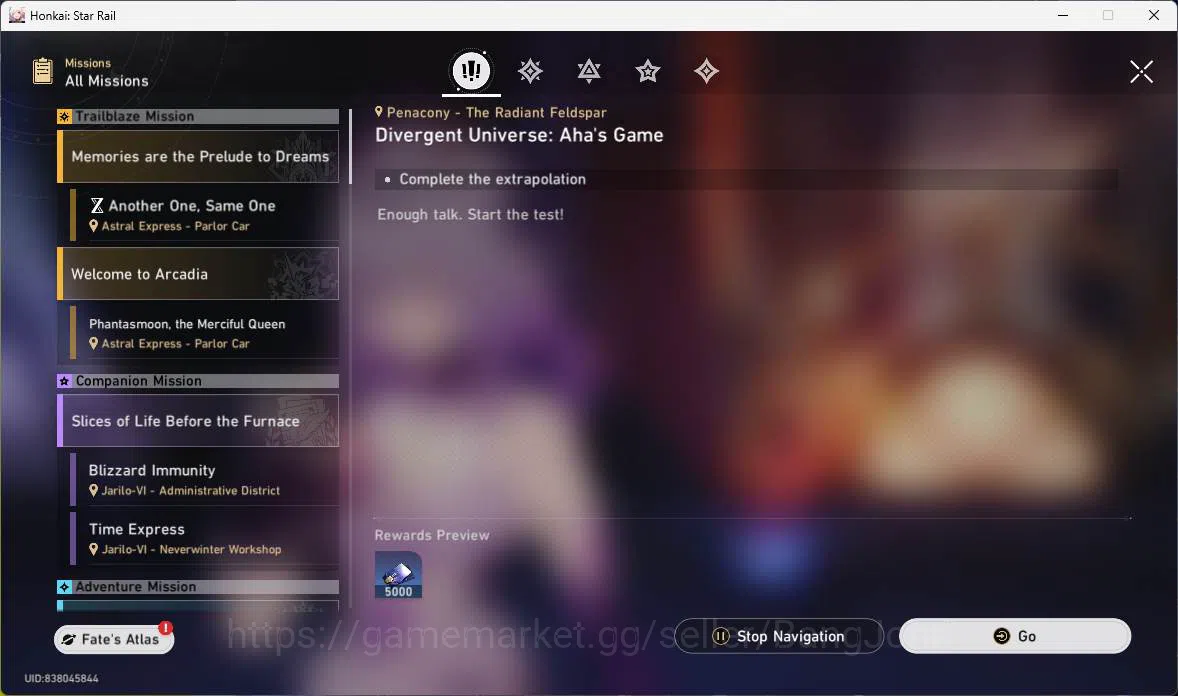This screenshot has width=1178, height=696.
Task: Click the Go button
Action: click(x=1015, y=636)
